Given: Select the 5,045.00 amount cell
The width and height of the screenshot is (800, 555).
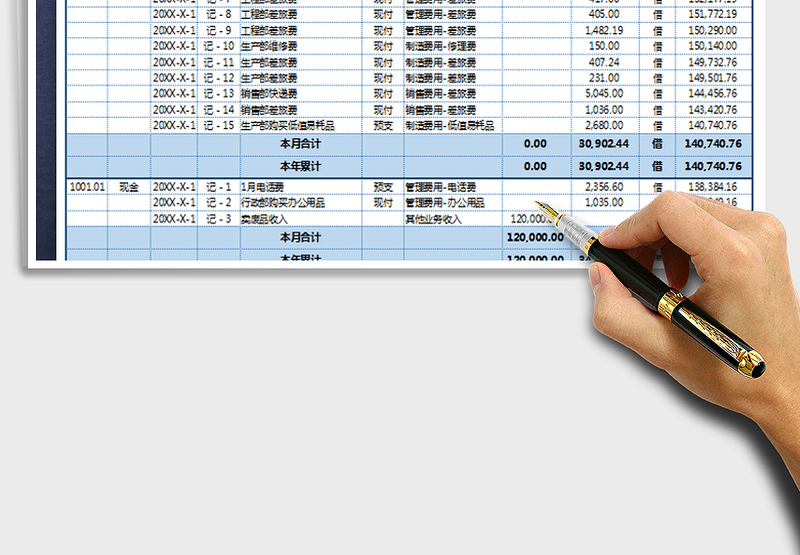Looking at the screenshot, I should [x=603, y=94].
